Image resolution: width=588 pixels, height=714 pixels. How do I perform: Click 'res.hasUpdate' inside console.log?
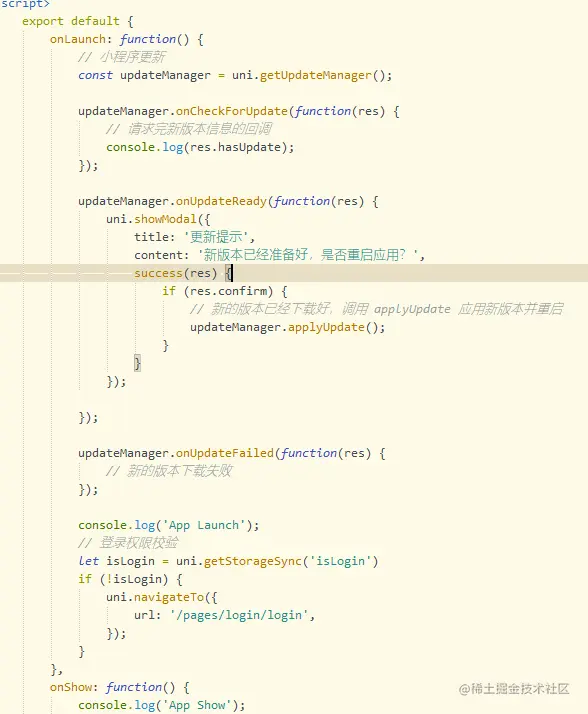point(235,147)
